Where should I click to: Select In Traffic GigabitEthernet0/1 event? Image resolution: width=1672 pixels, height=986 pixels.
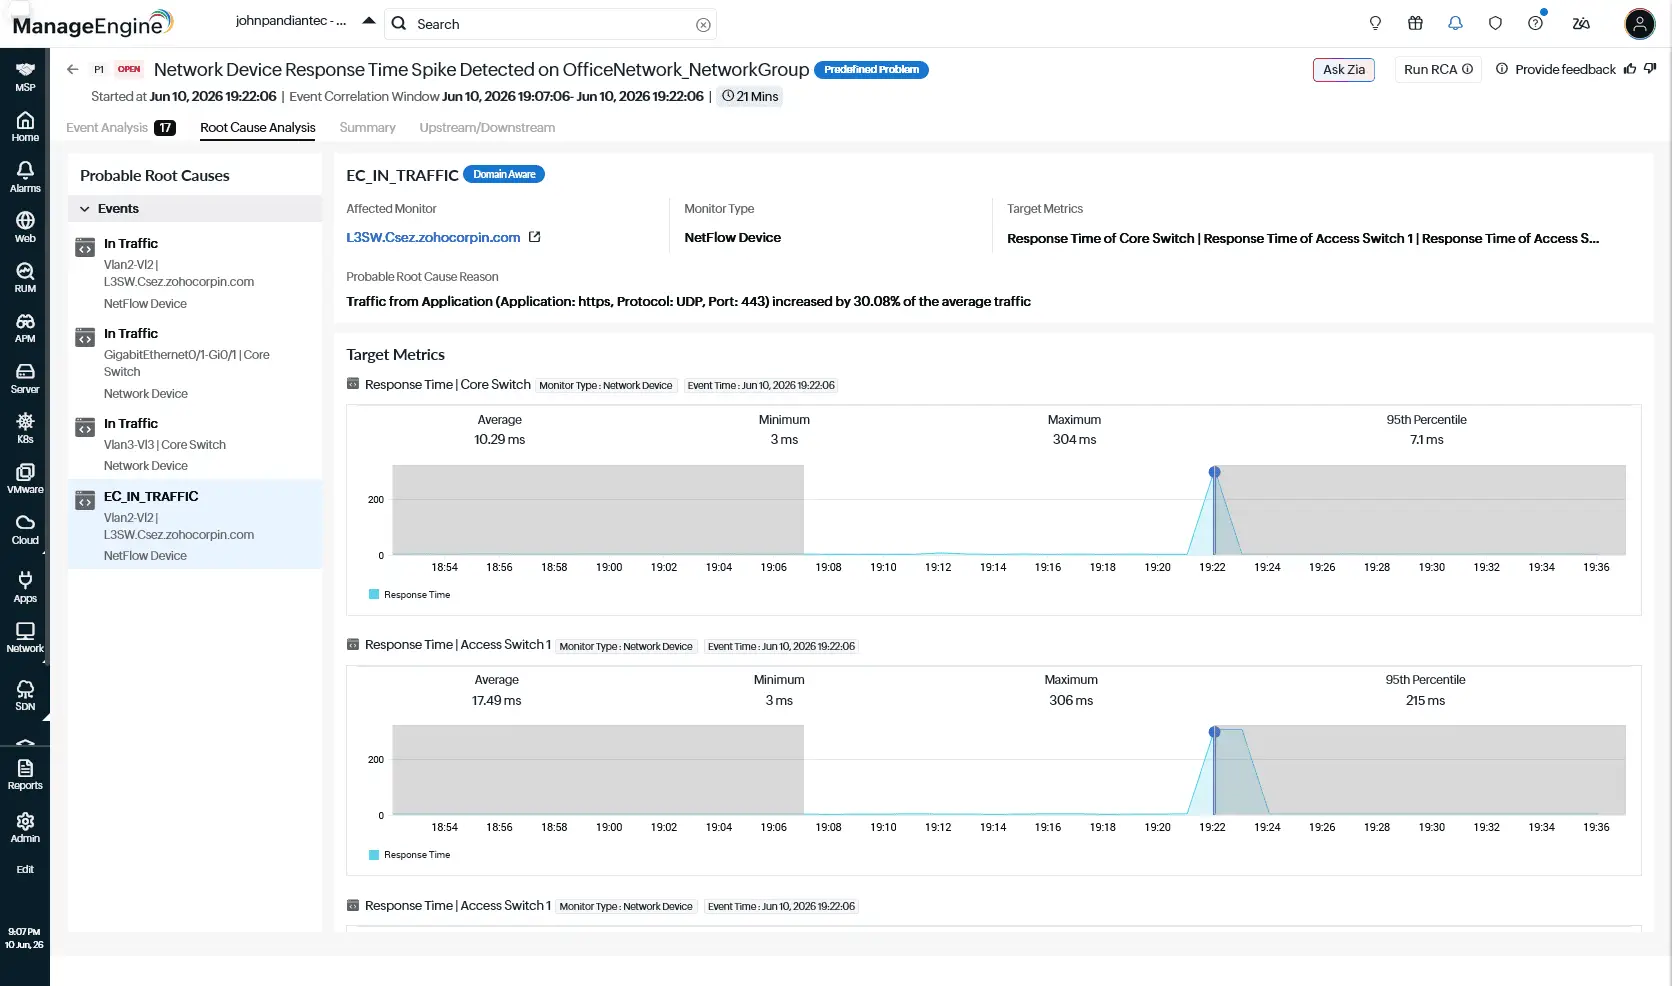click(x=195, y=363)
